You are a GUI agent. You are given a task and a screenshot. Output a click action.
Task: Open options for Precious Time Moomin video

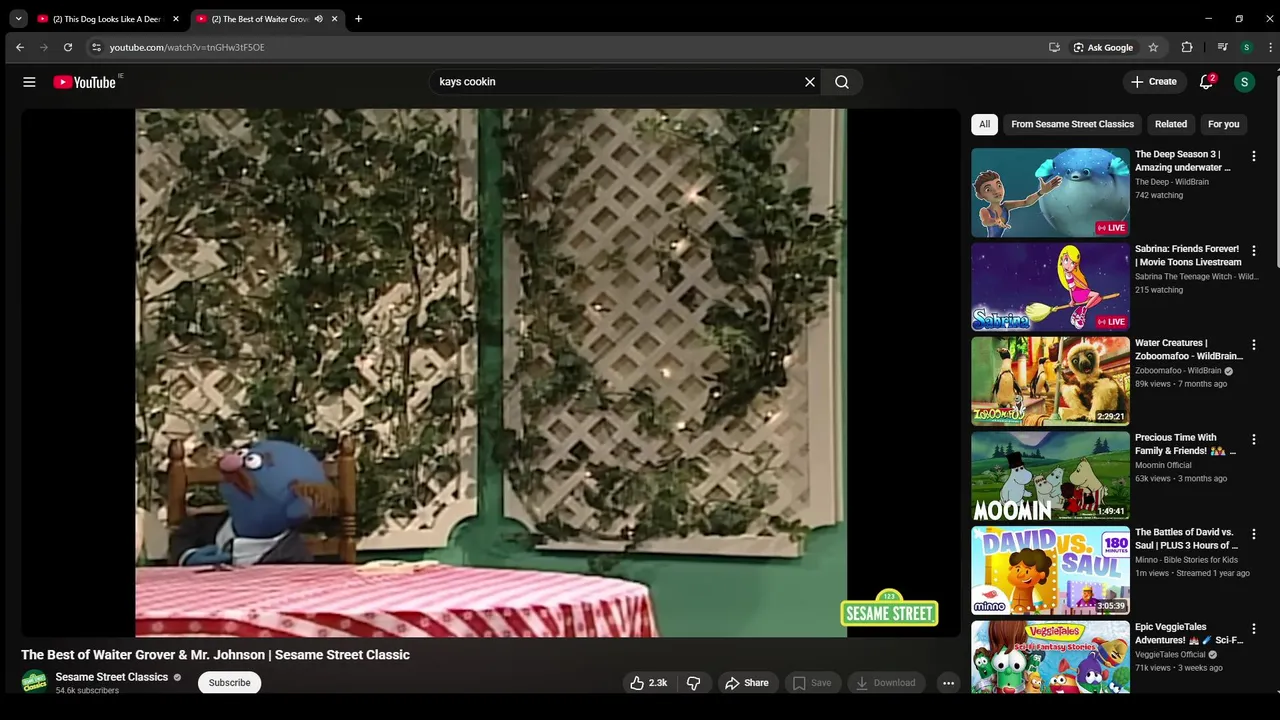tap(1253, 440)
